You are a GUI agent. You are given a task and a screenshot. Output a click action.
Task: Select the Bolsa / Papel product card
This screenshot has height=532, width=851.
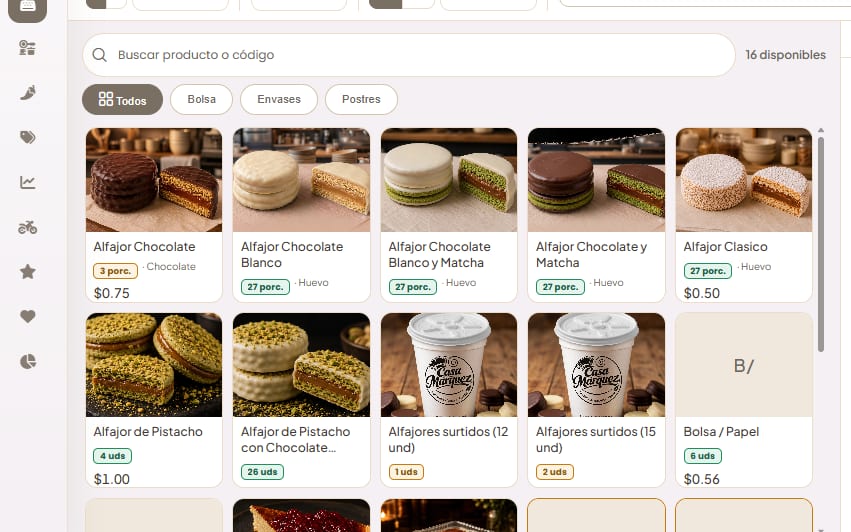[744, 400]
